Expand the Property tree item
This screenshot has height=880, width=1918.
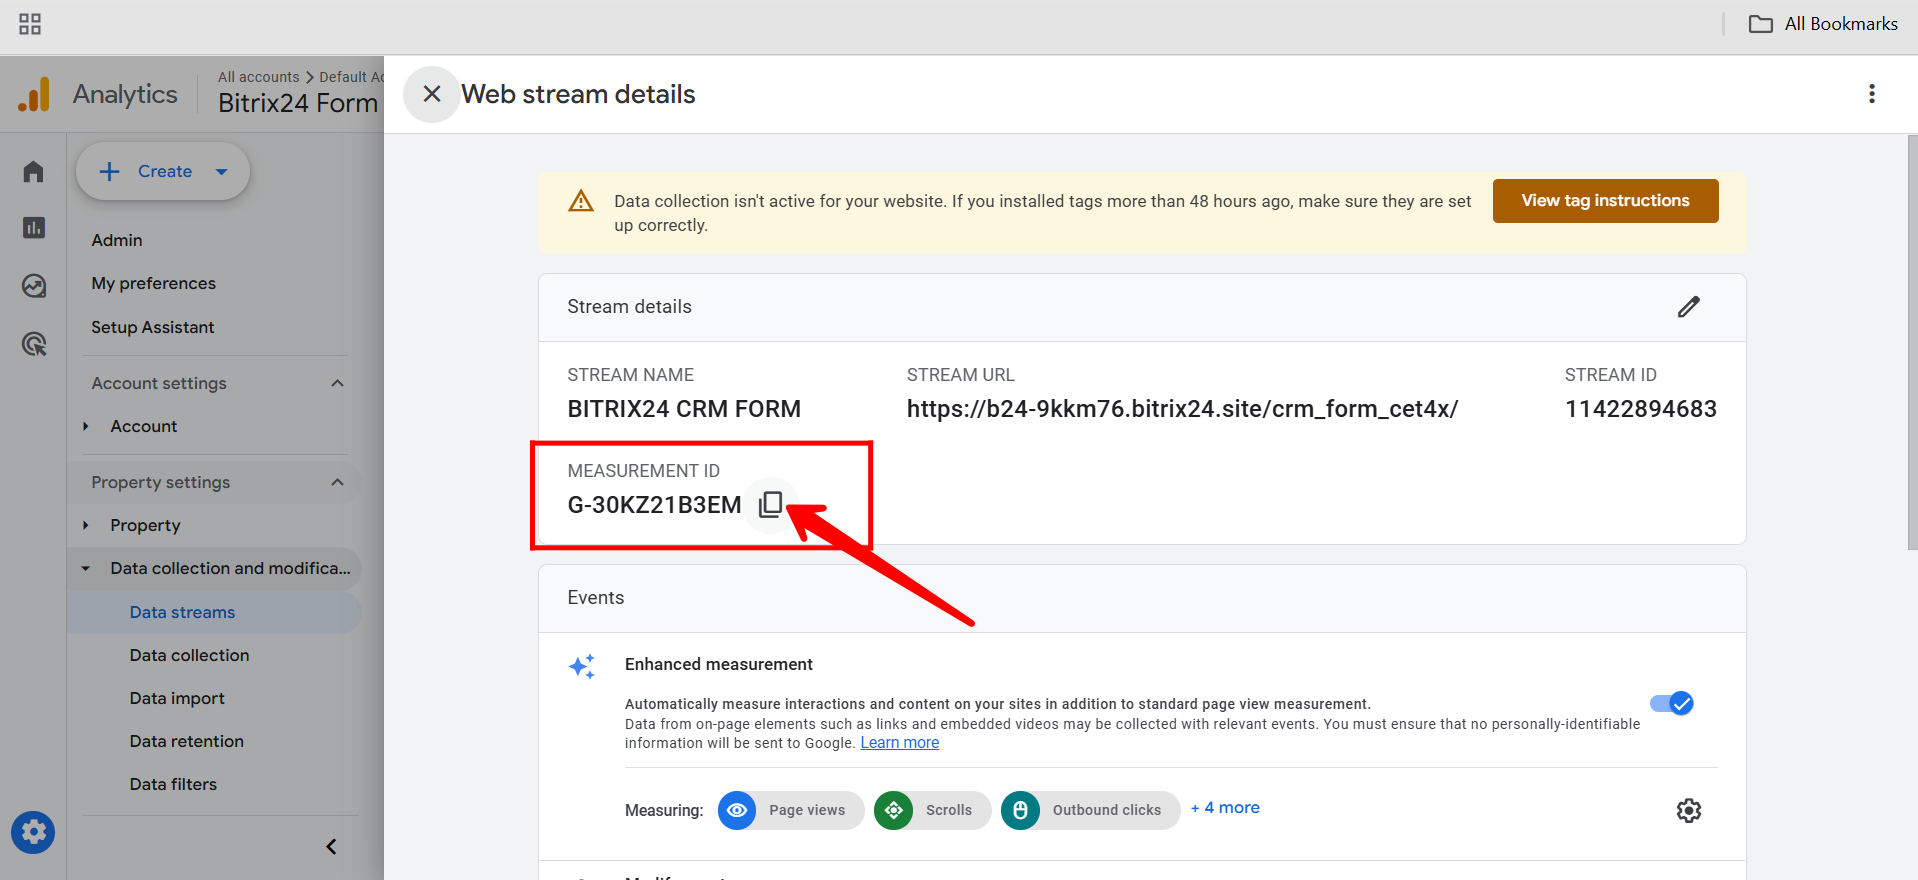[86, 526]
